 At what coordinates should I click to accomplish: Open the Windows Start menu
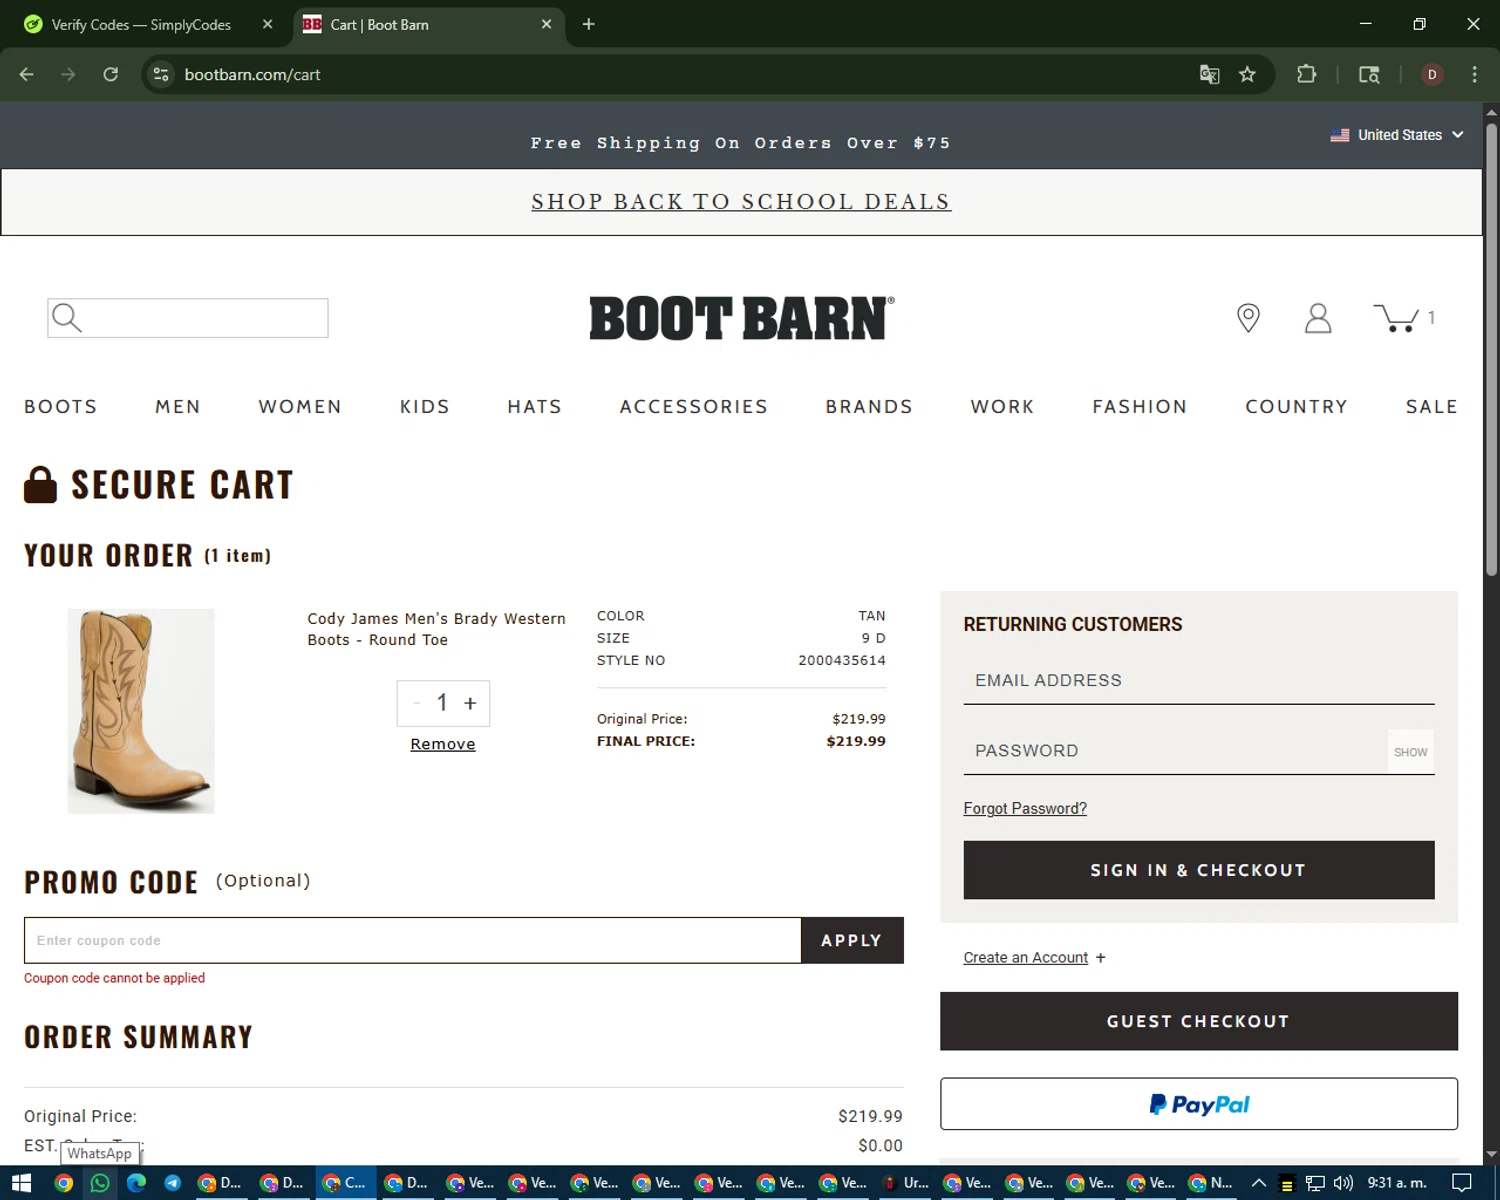(x=22, y=1183)
